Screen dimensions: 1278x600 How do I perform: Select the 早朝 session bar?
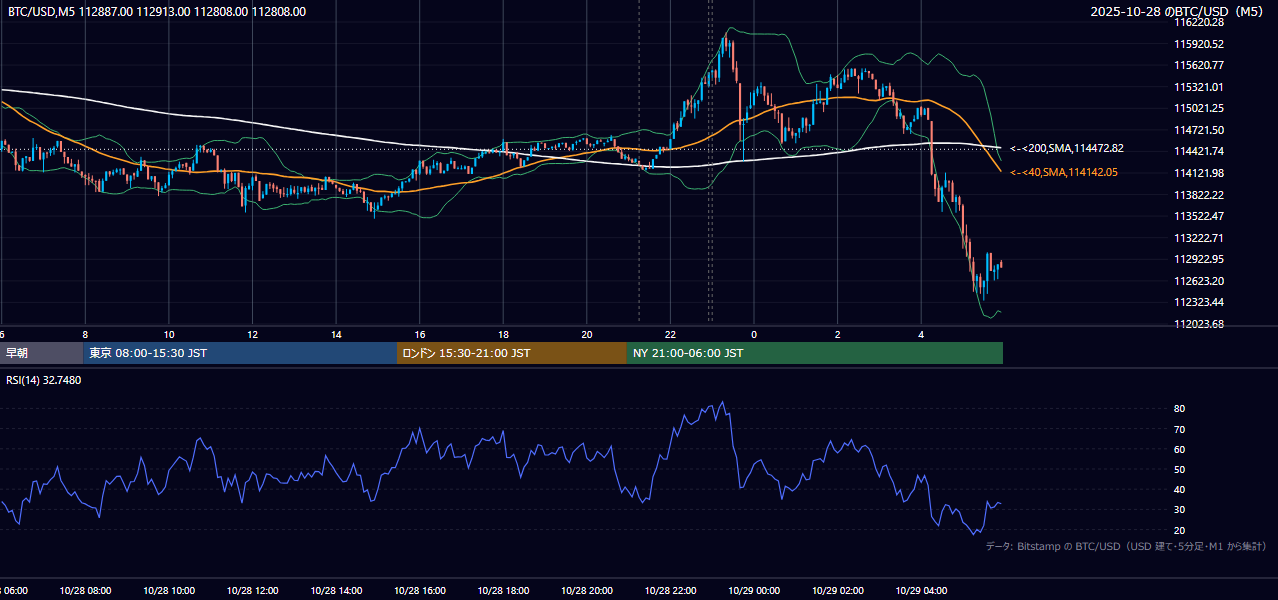[42, 353]
